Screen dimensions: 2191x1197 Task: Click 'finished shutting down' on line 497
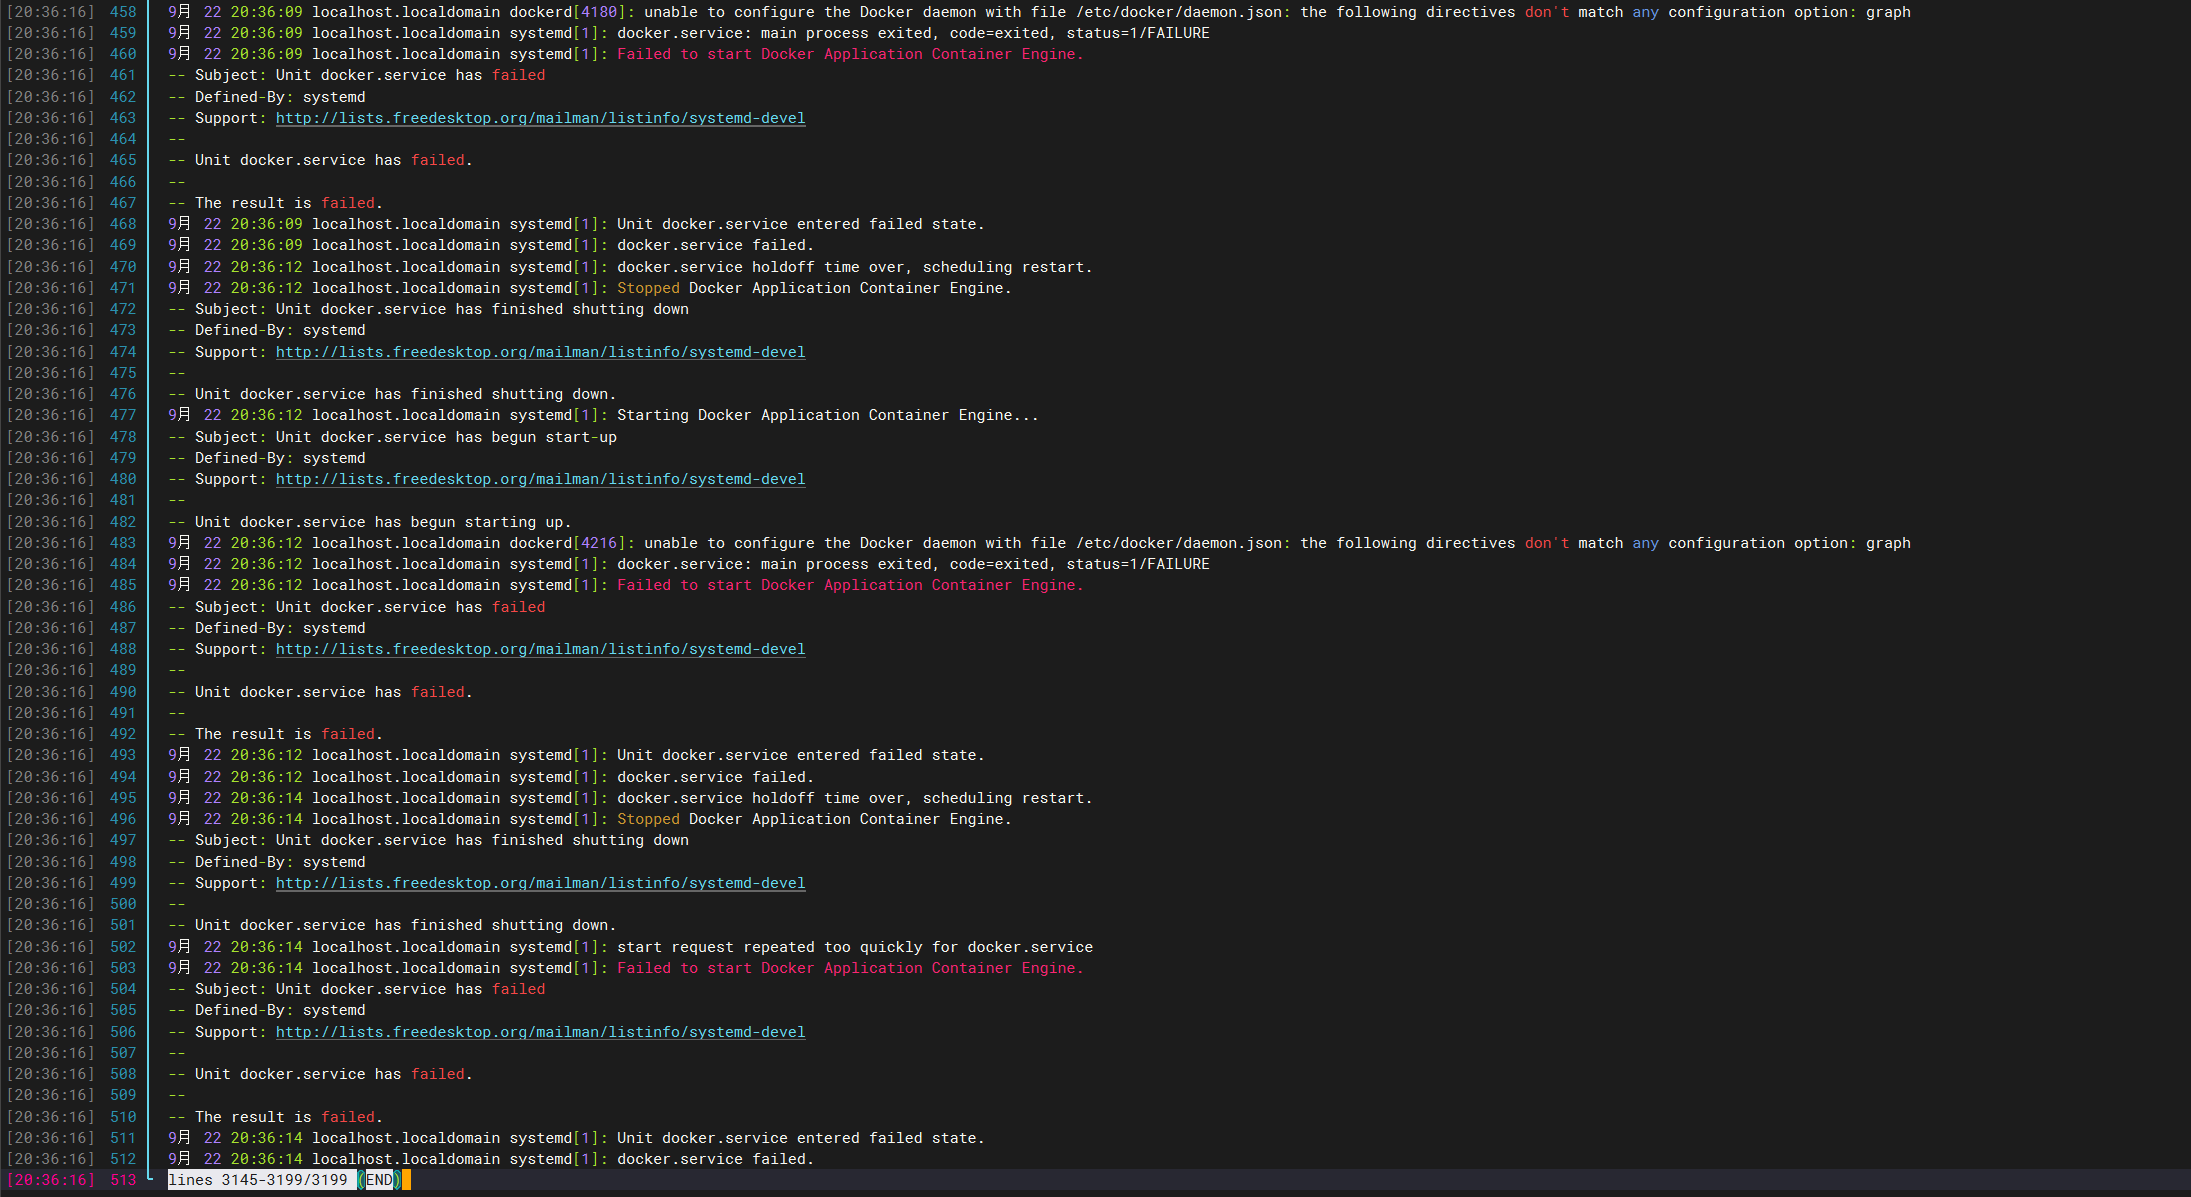(x=590, y=840)
